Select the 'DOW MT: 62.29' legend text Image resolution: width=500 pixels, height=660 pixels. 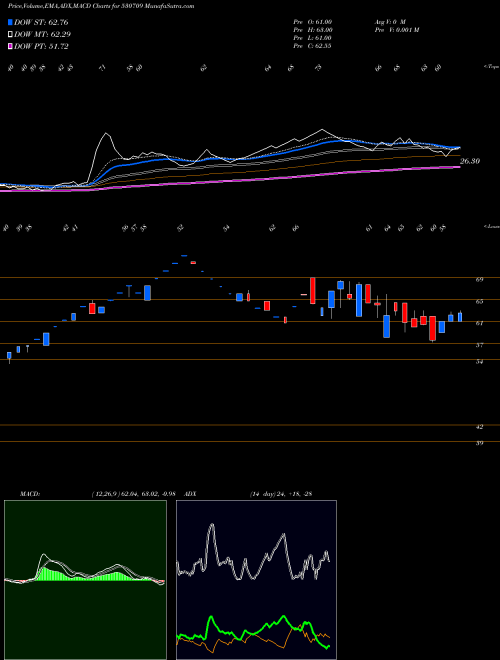click(x=43, y=35)
